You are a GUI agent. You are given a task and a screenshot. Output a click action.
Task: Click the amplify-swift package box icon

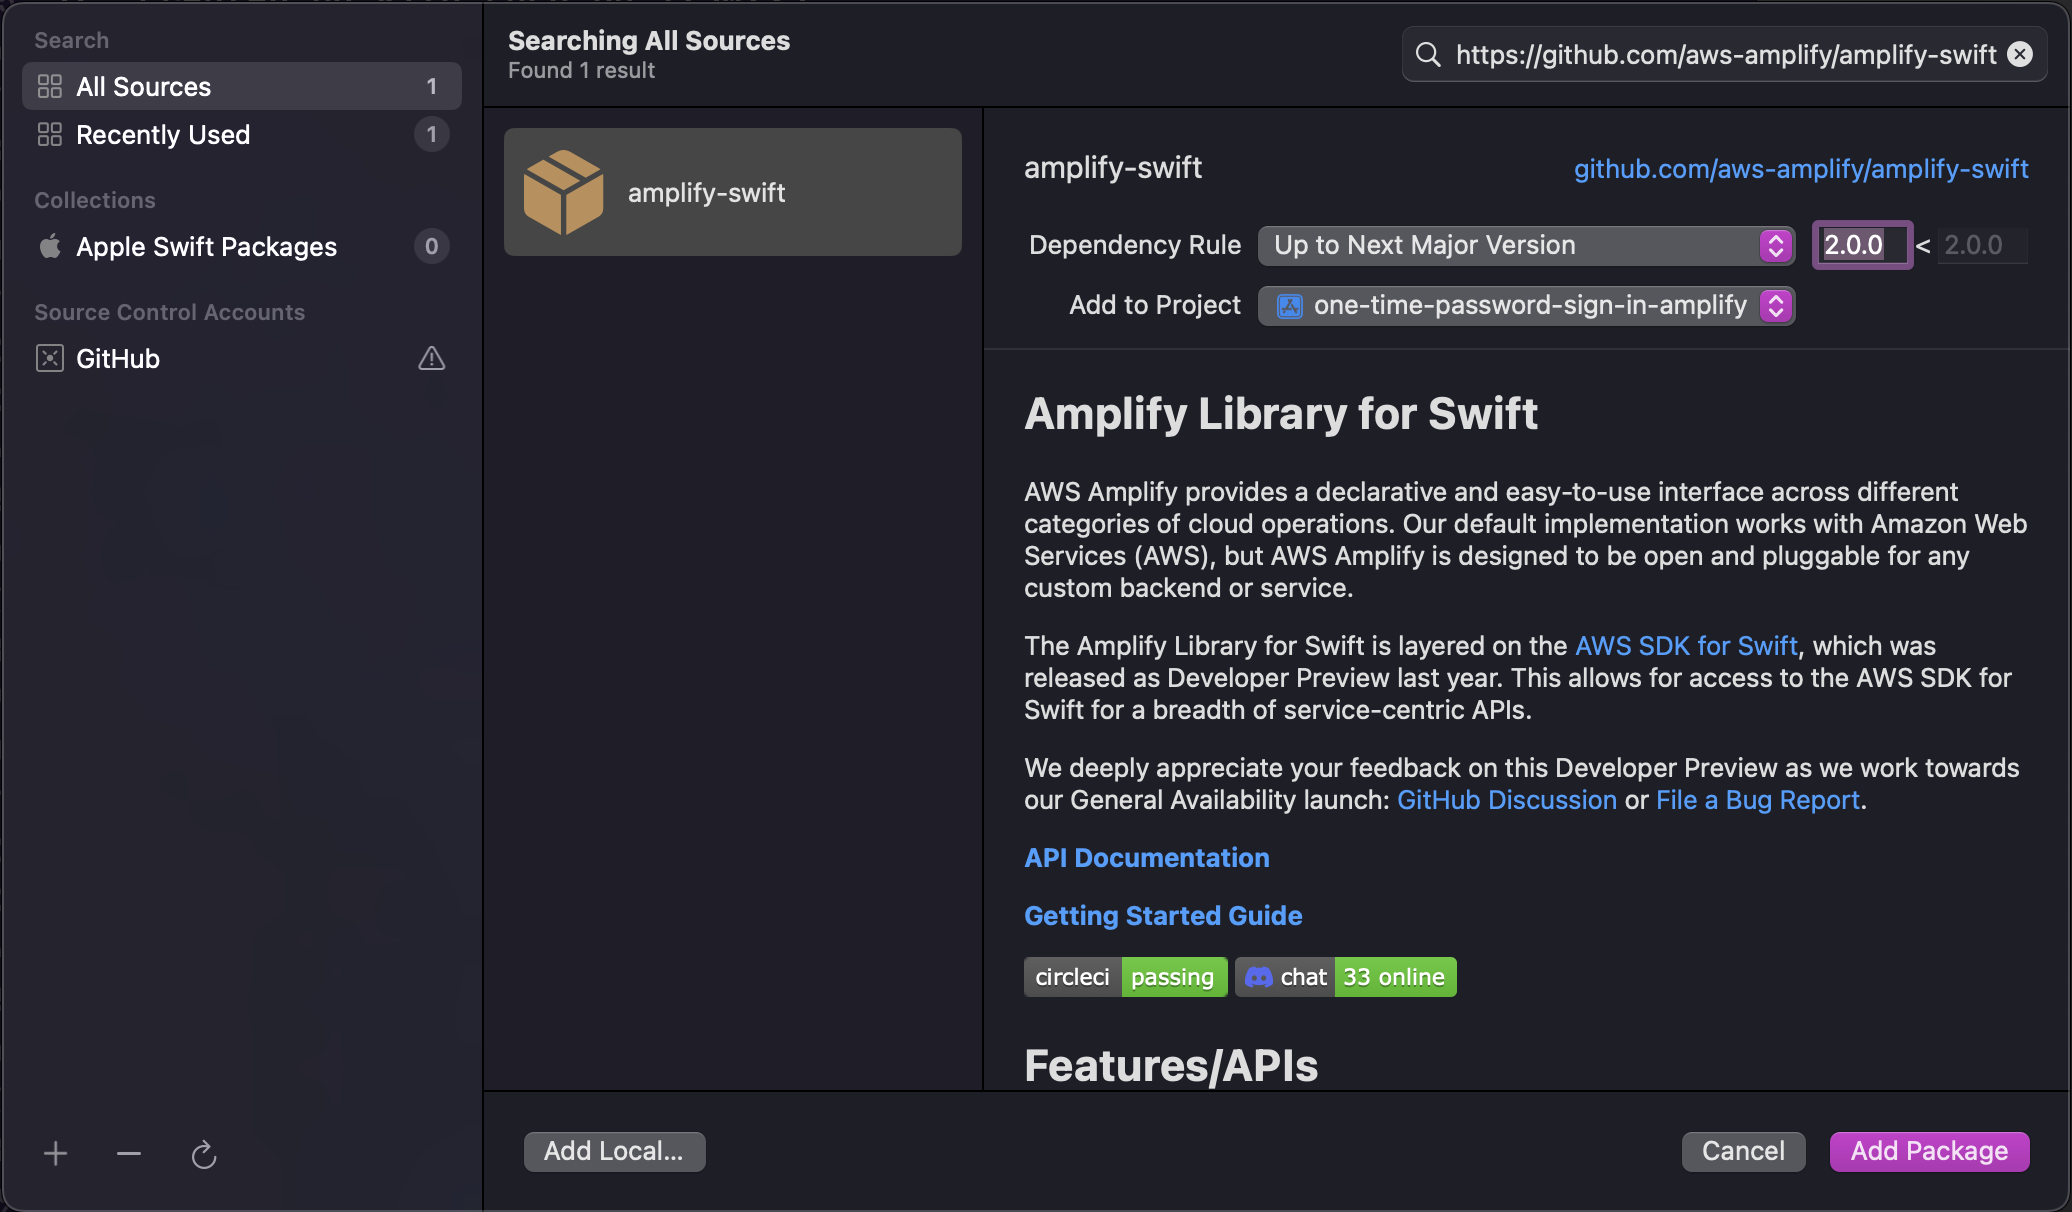pyautogui.click(x=563, y=192)
